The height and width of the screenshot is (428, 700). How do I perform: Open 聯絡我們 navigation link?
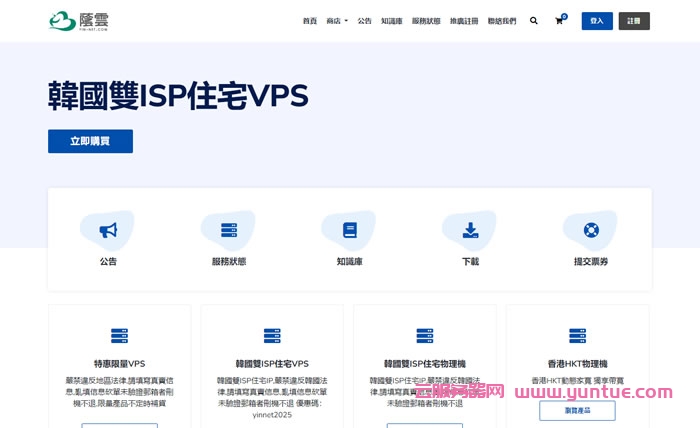[502, 21]
